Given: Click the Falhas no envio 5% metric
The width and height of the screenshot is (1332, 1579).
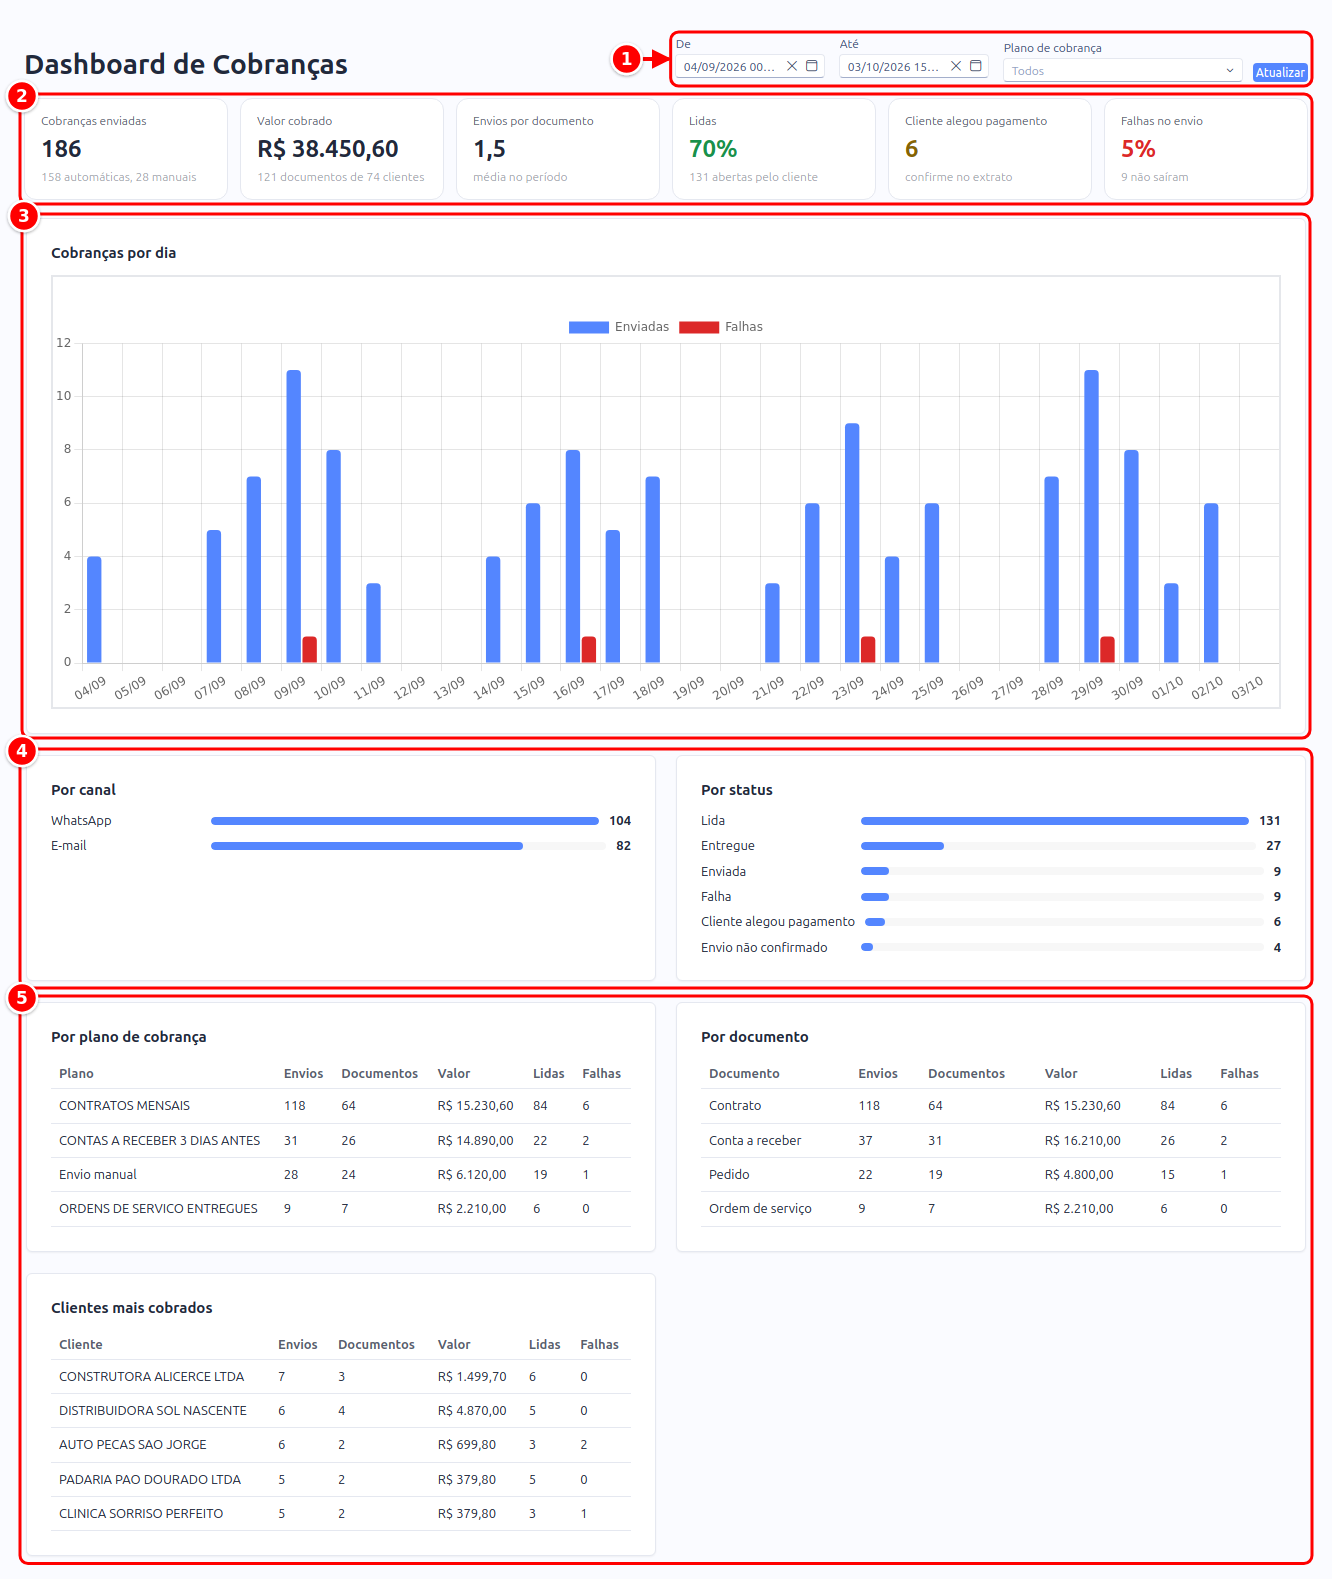Looking at the screenshot, I should [1138, 149].
